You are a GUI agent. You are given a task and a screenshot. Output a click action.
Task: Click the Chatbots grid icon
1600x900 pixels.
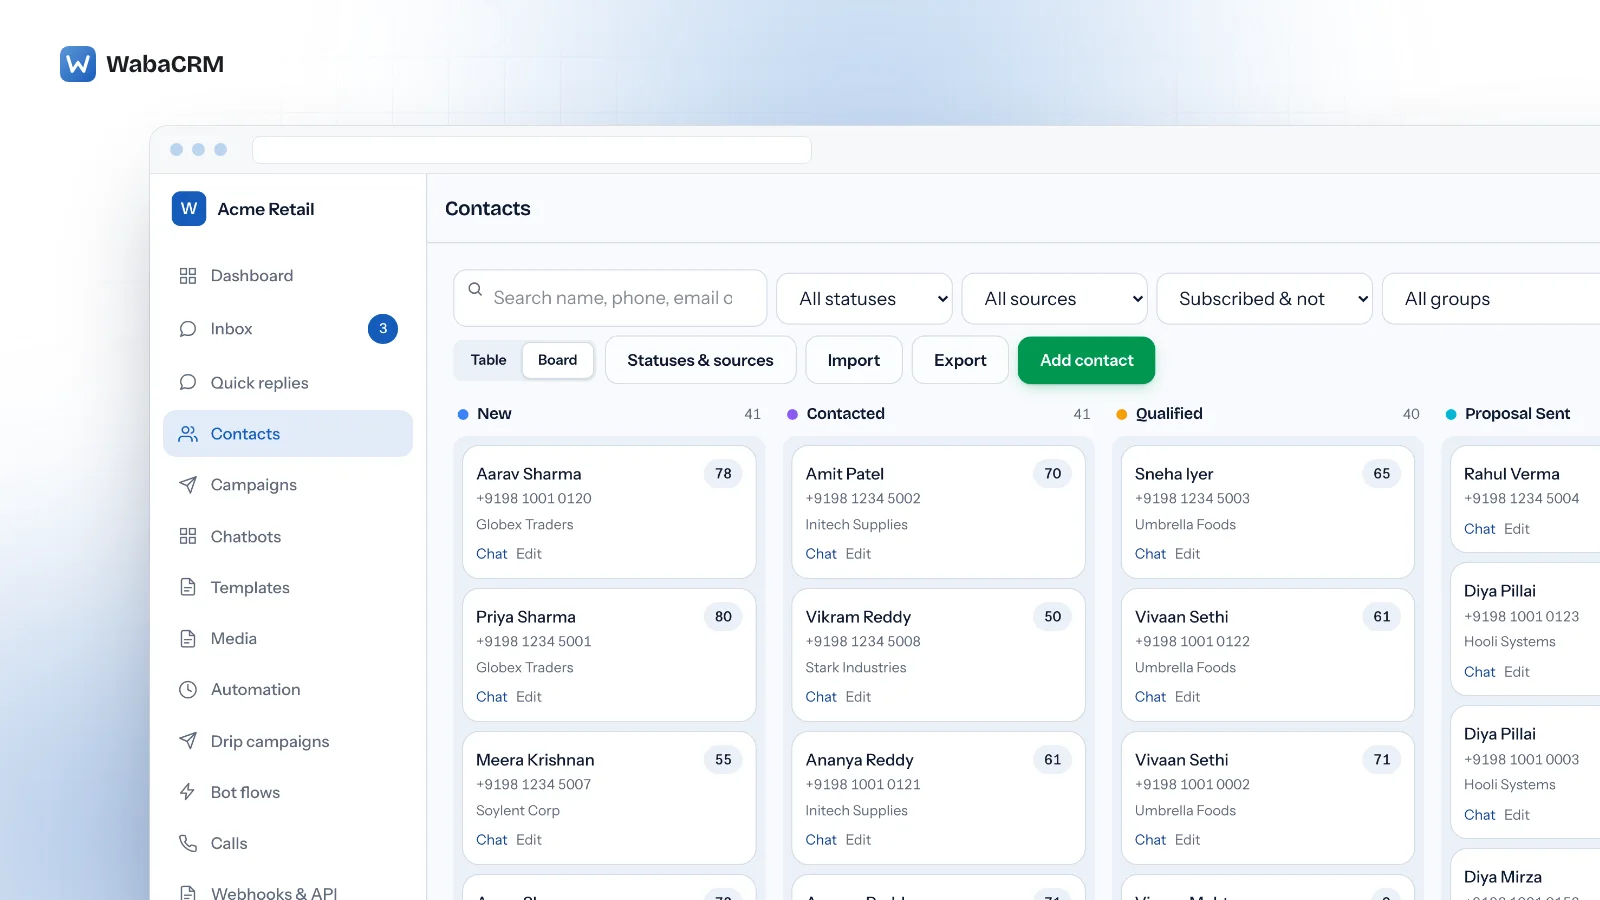[x=188, y=537]
